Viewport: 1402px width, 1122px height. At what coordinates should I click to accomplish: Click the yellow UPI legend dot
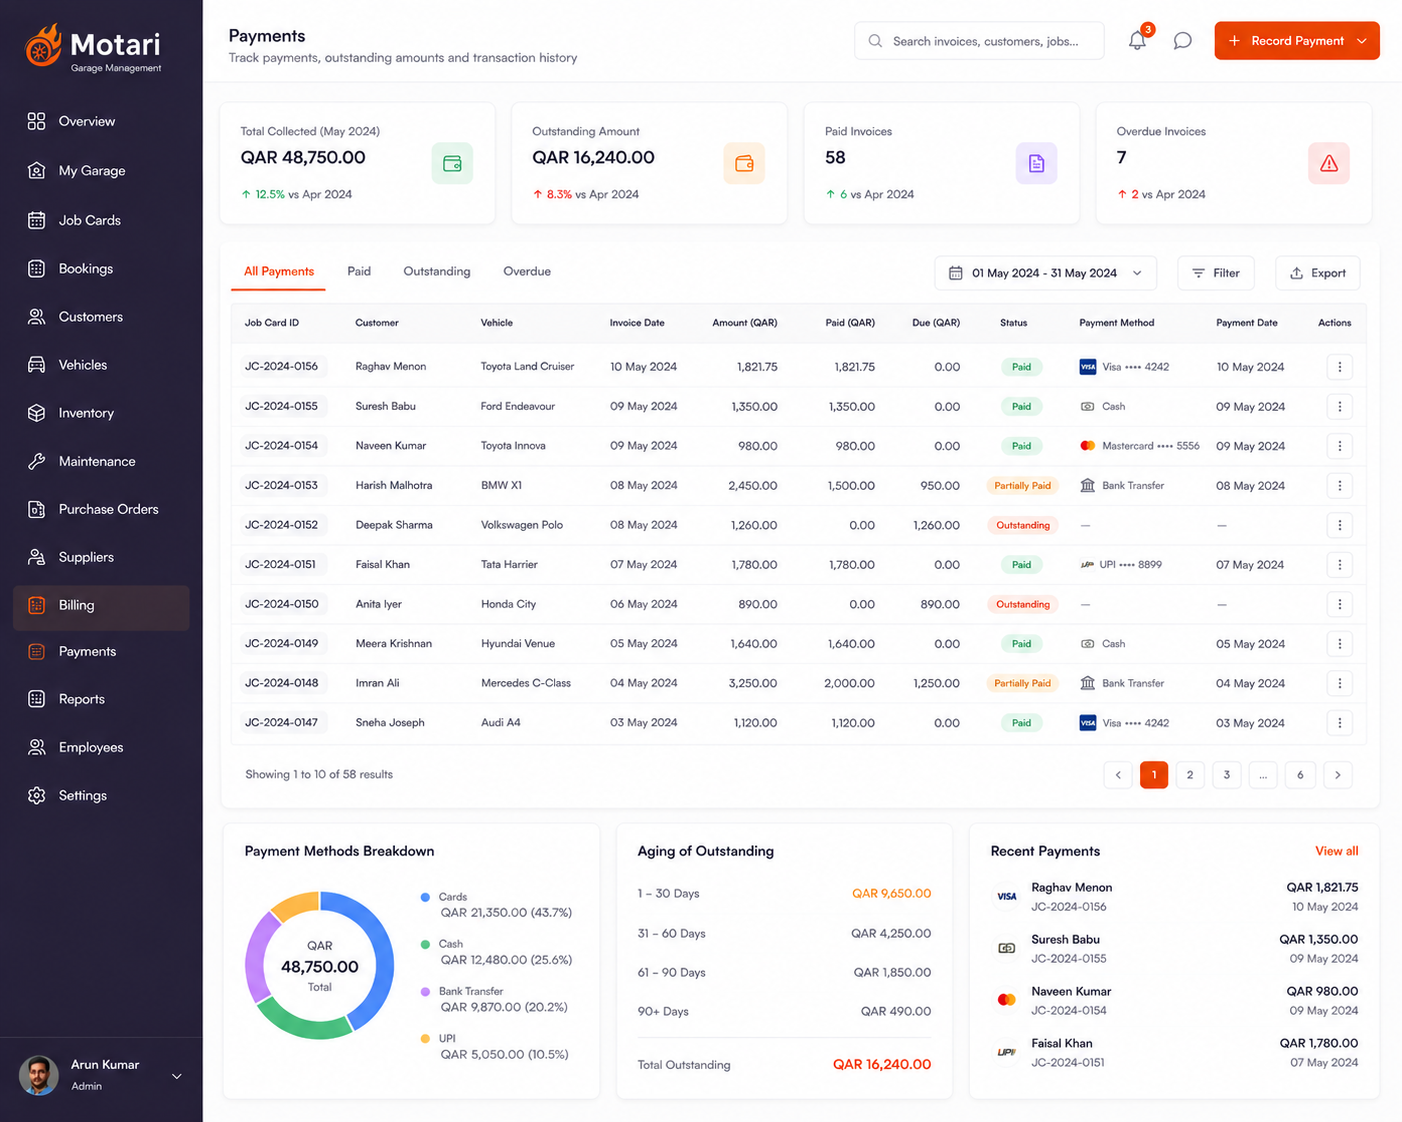coord(425,1038)
